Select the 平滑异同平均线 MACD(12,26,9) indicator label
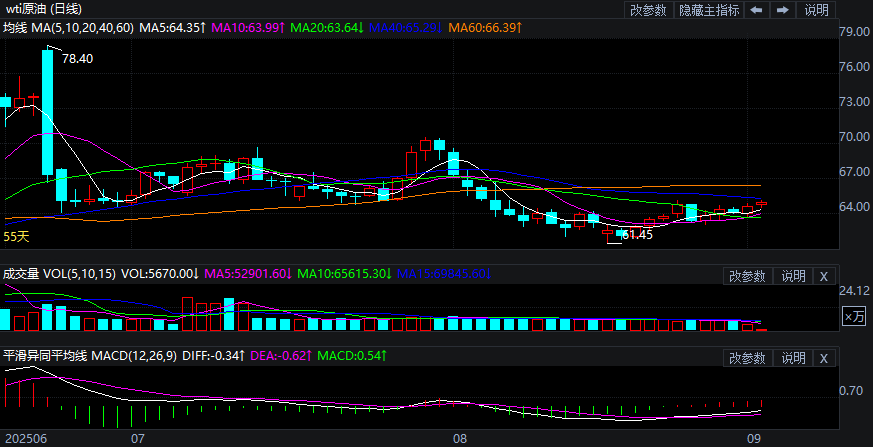This screenshot has height=447, width=873. coord(90,355)
